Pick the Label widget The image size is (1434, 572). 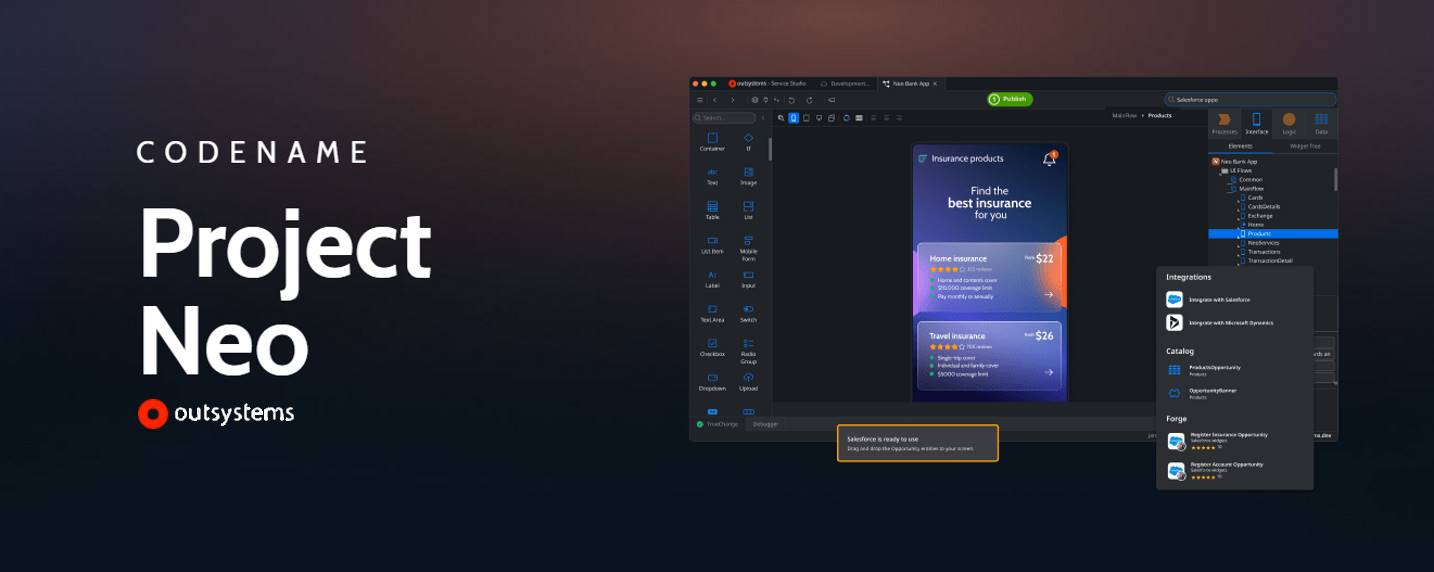coord(712,279)
